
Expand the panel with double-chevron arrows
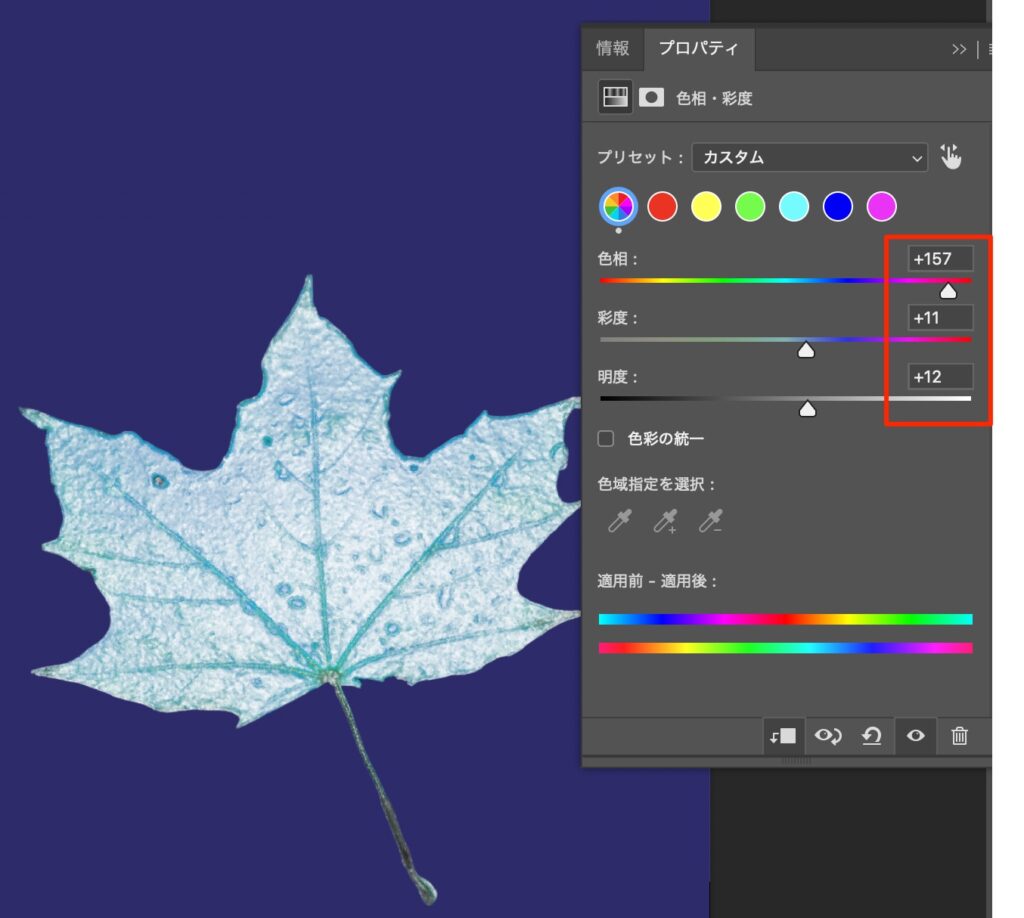coord(959,49)
